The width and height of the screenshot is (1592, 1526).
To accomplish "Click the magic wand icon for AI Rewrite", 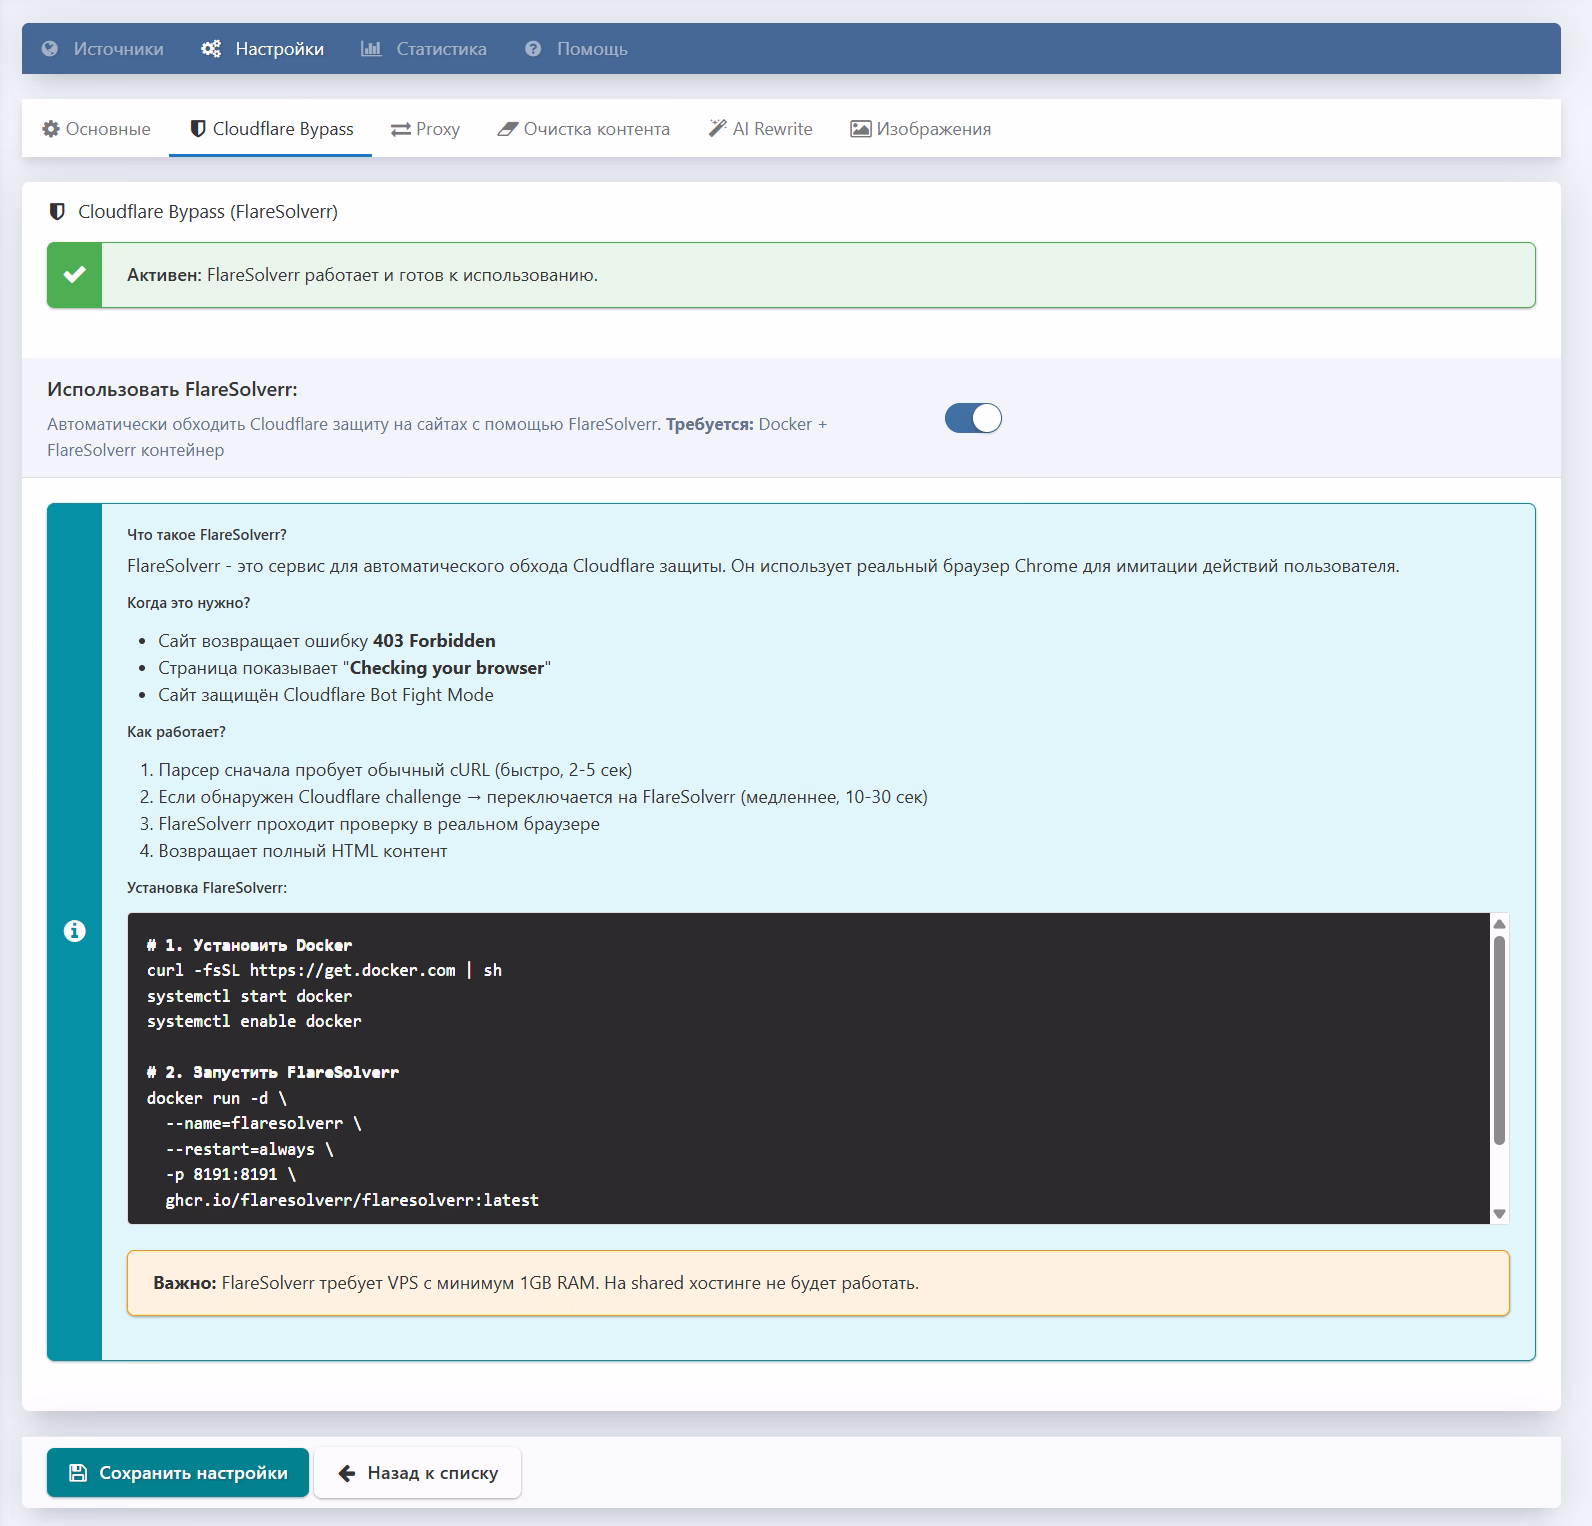I will coord(717,129).
